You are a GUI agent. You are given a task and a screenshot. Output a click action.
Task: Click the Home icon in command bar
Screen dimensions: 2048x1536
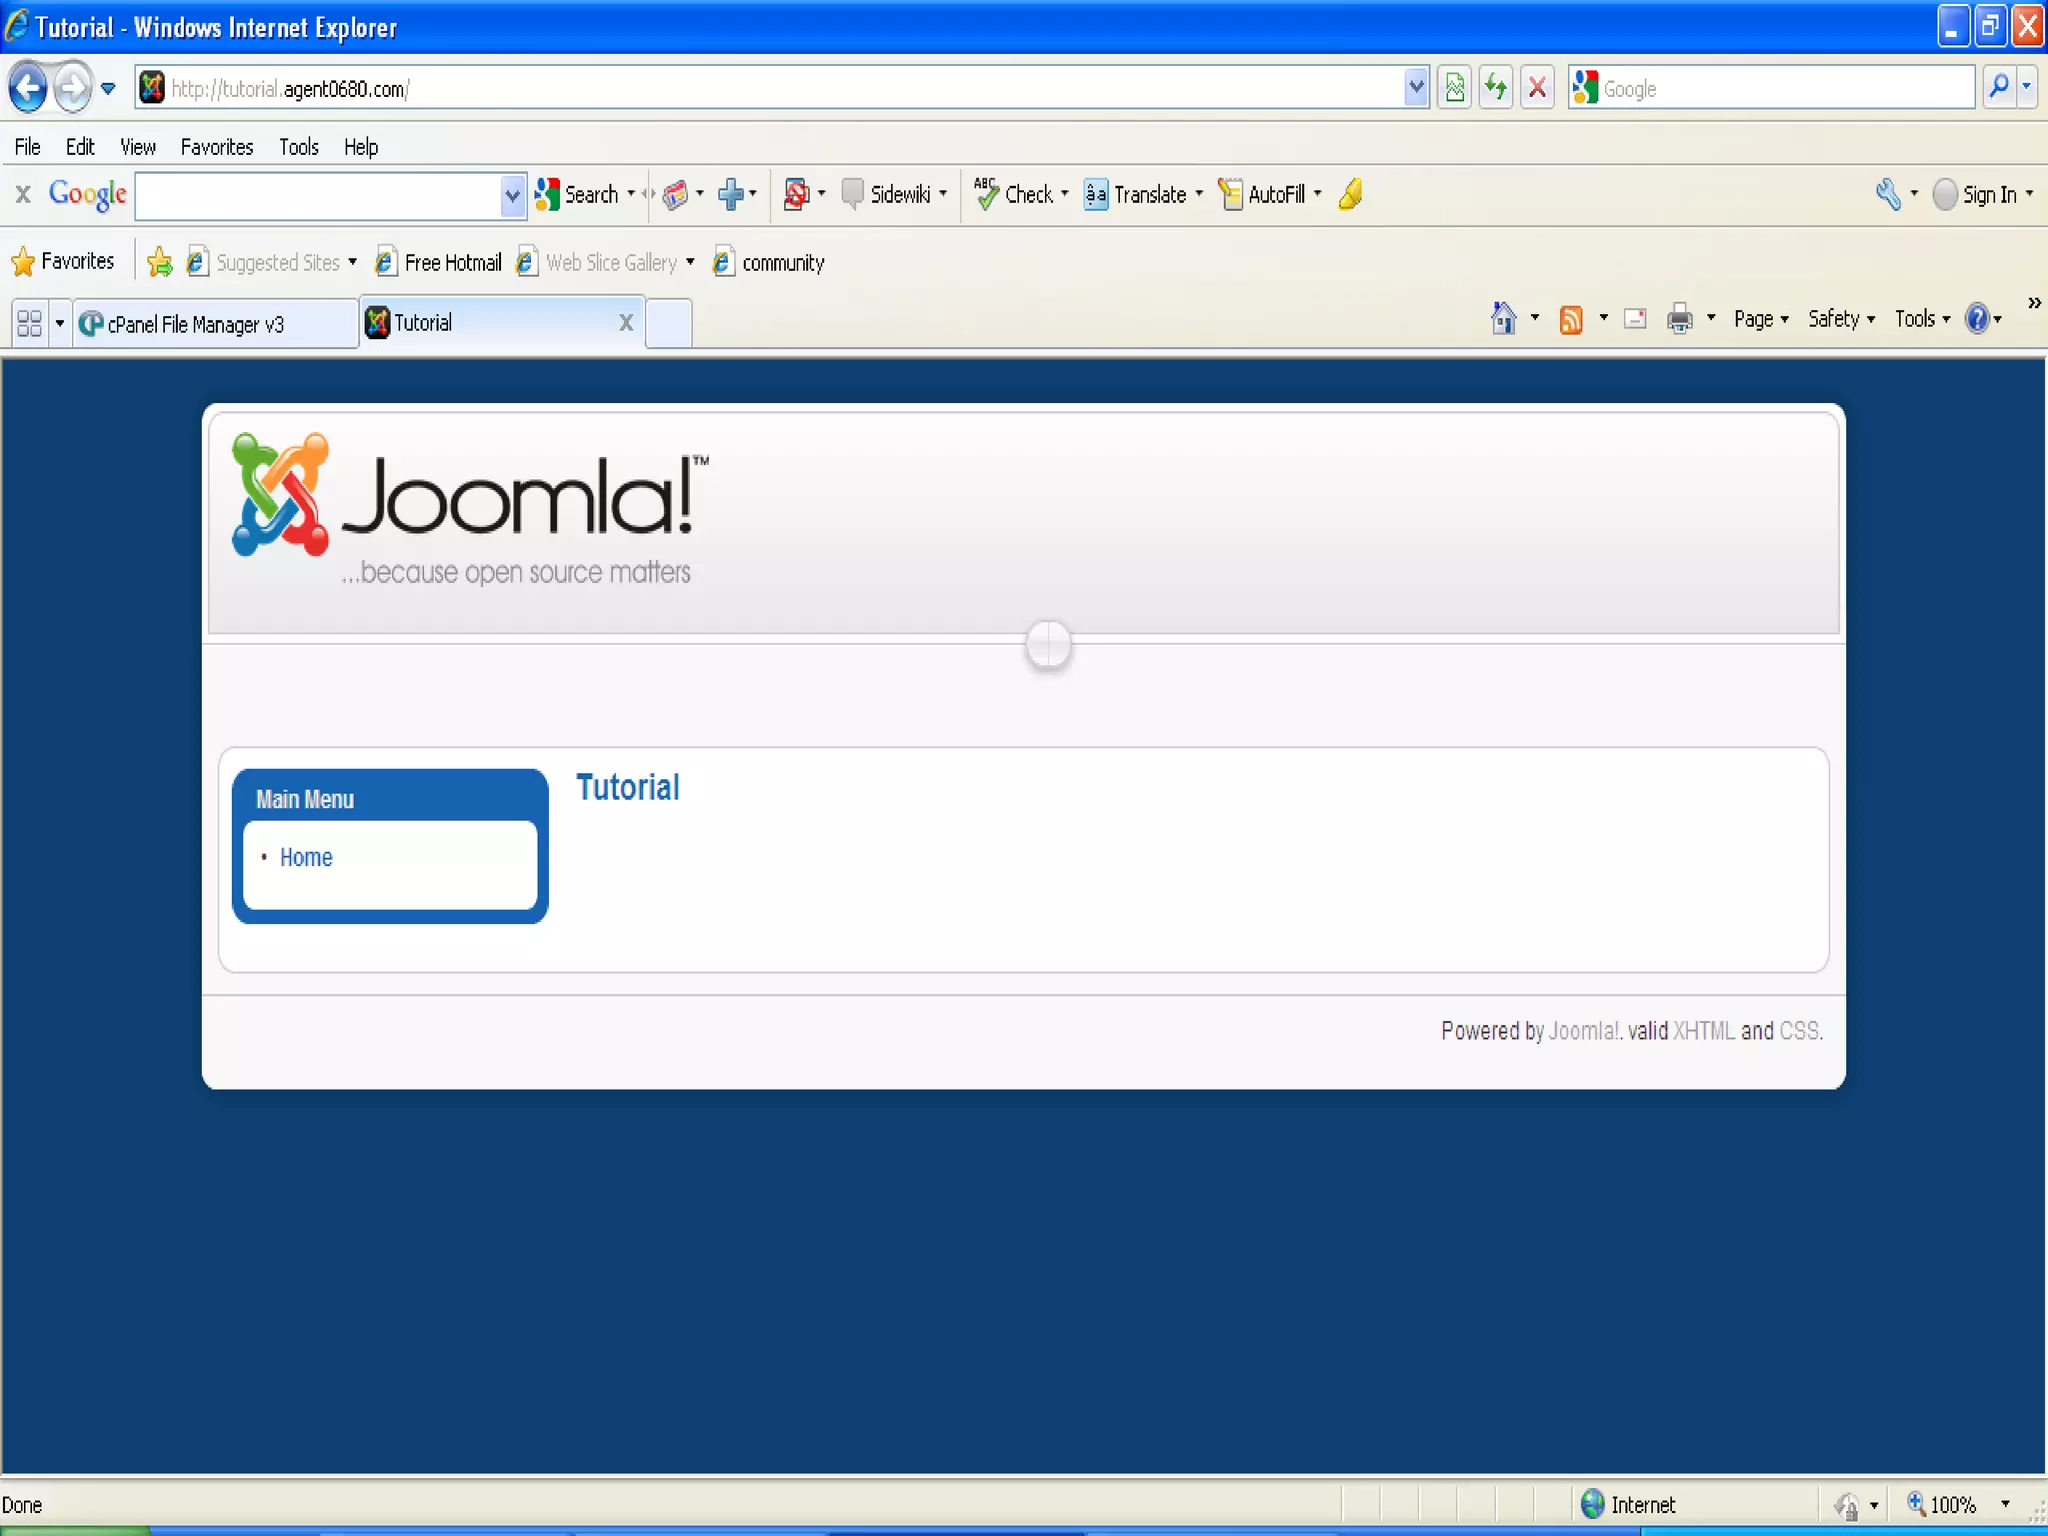1503,319
